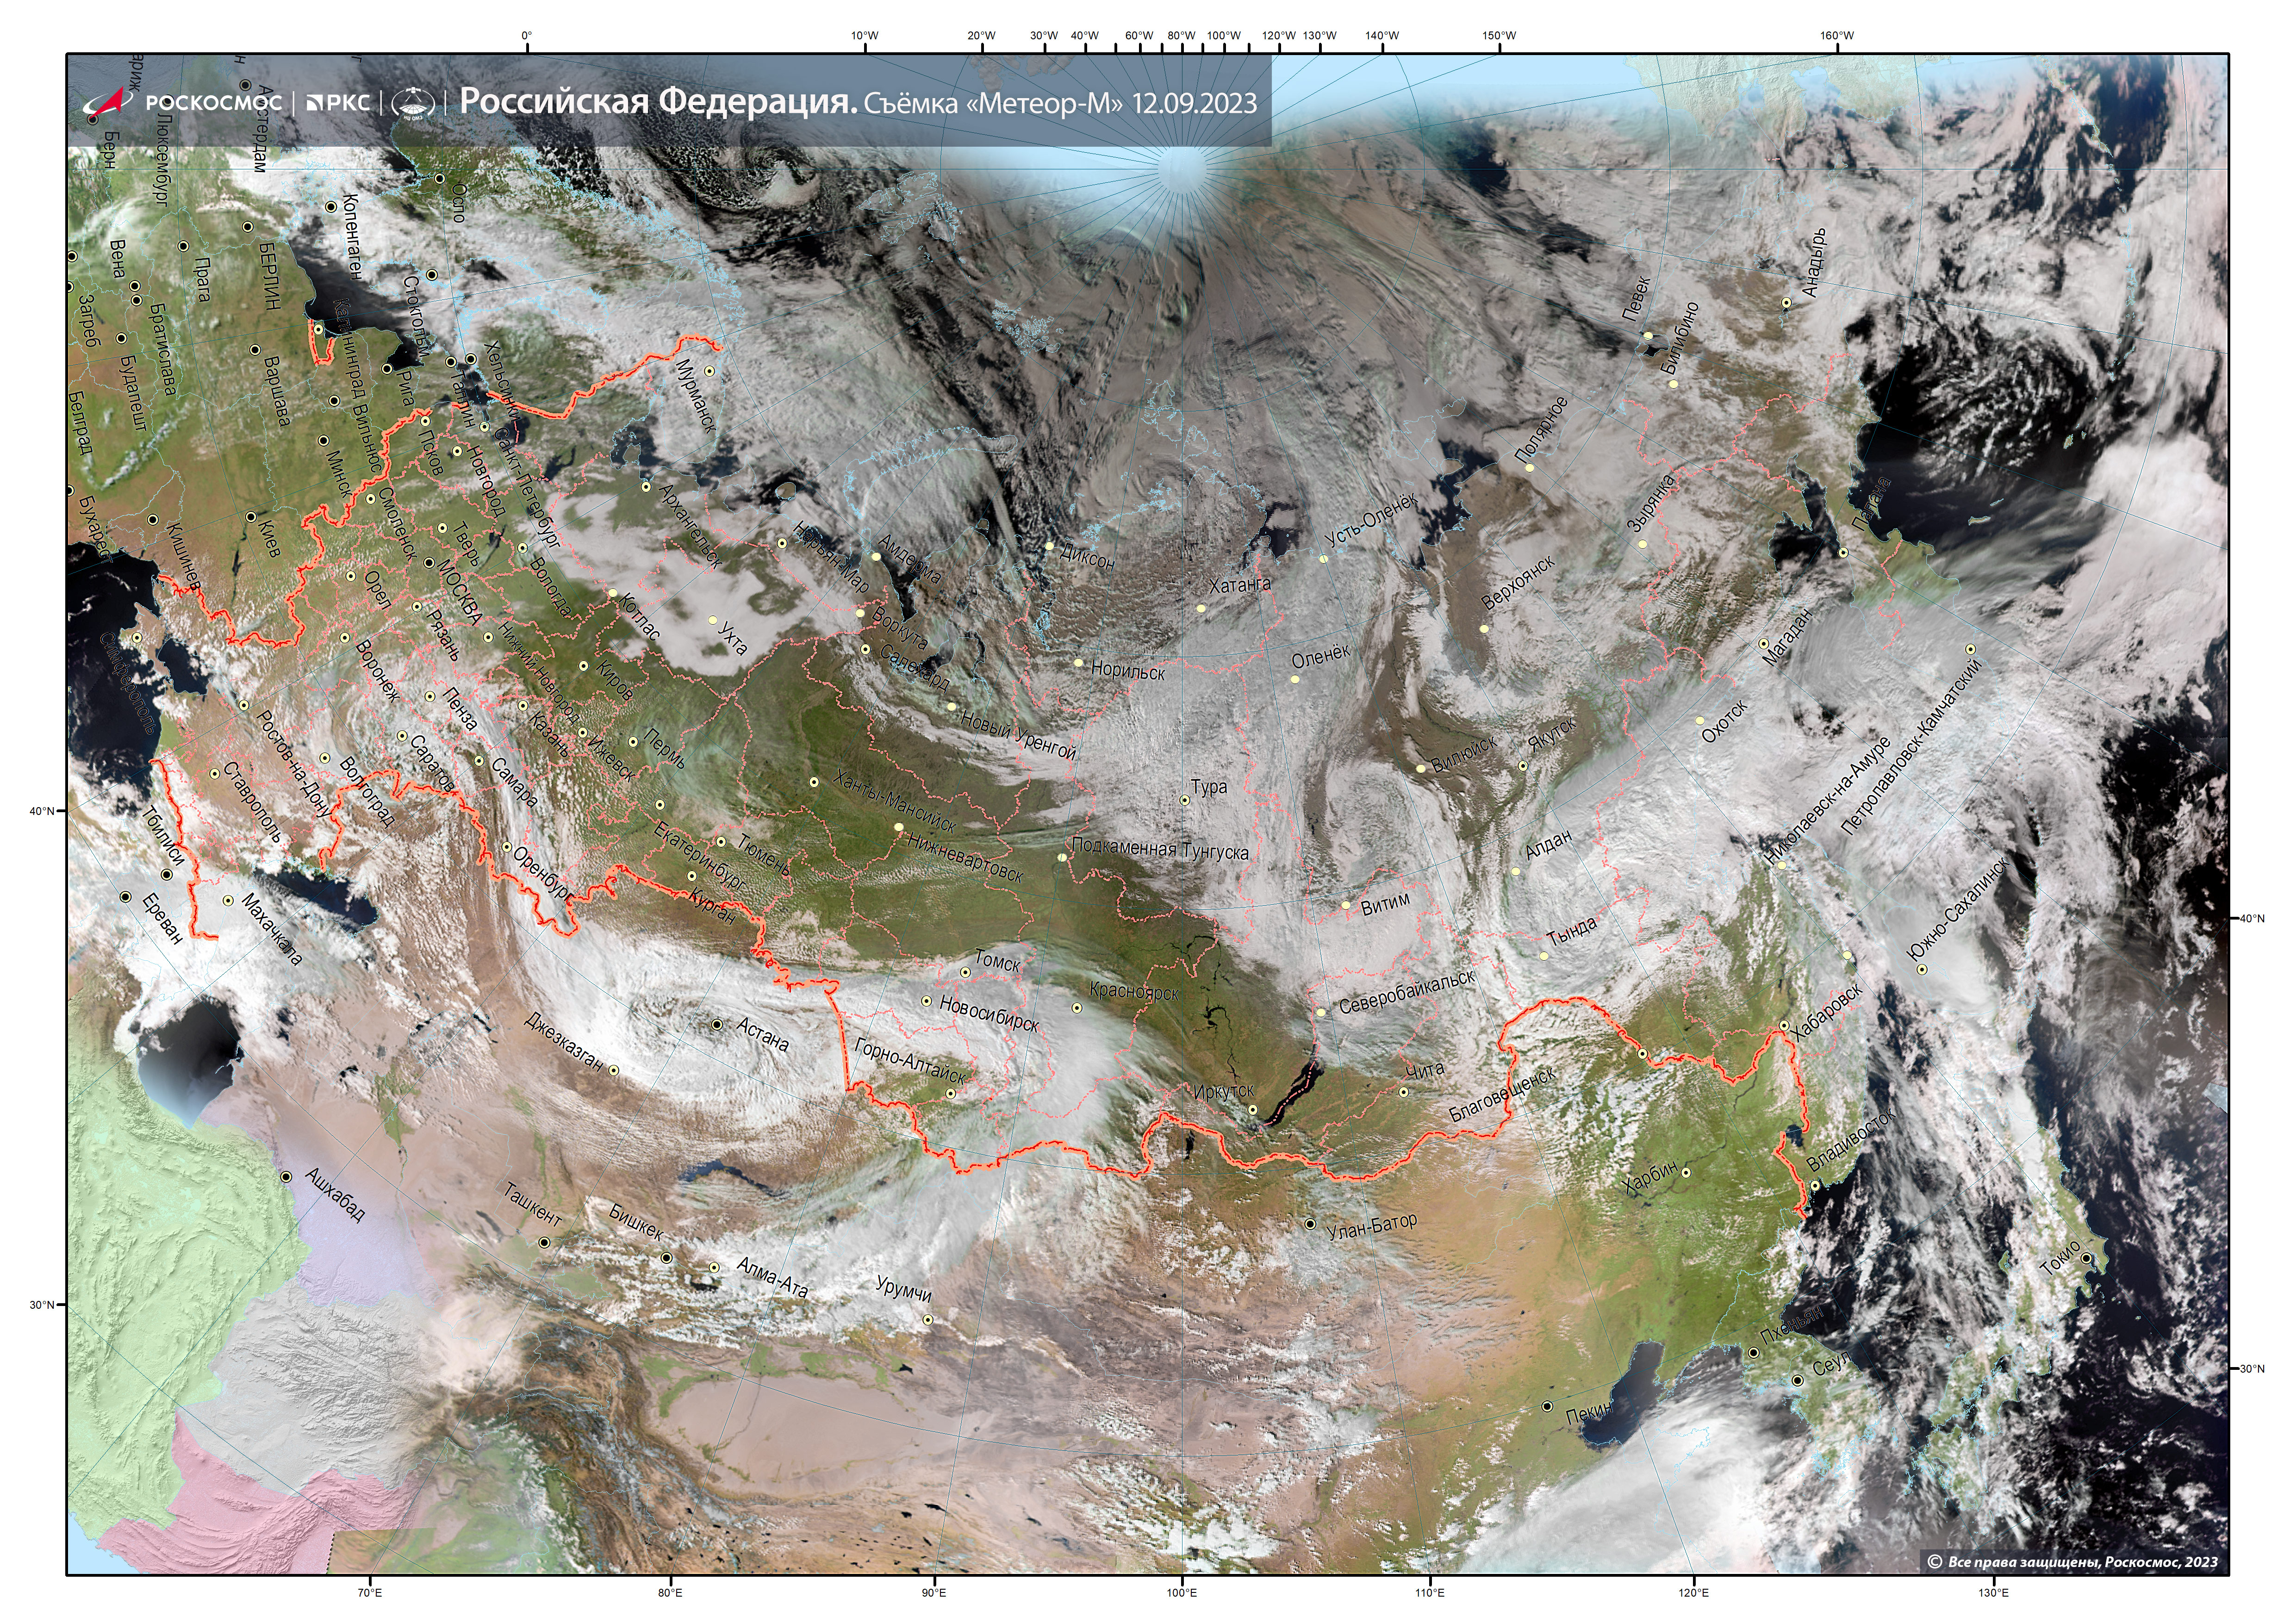Click the МОСКВА city label
The height and width of the screenshot is (1623, 2296).
coord(459,591)
